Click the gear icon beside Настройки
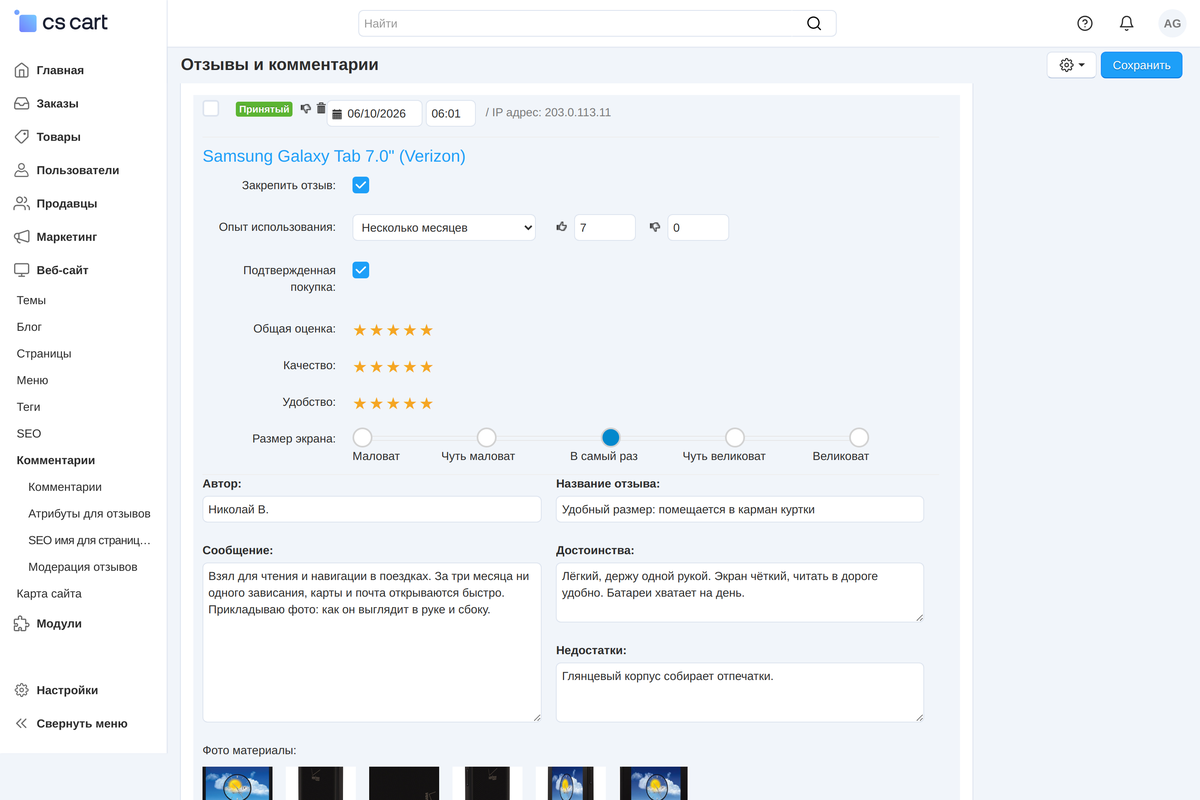 click(x=22, y=690)
